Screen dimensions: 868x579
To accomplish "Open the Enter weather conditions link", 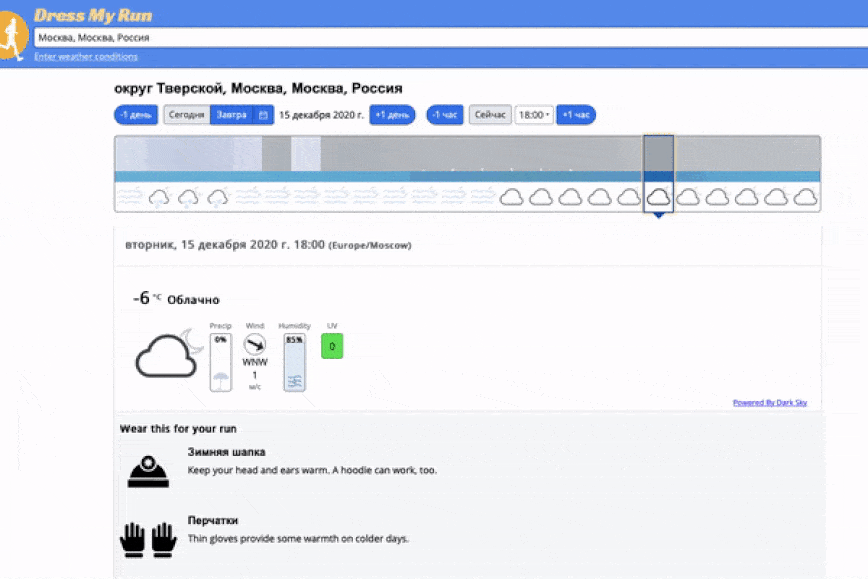I will point(86,57).
